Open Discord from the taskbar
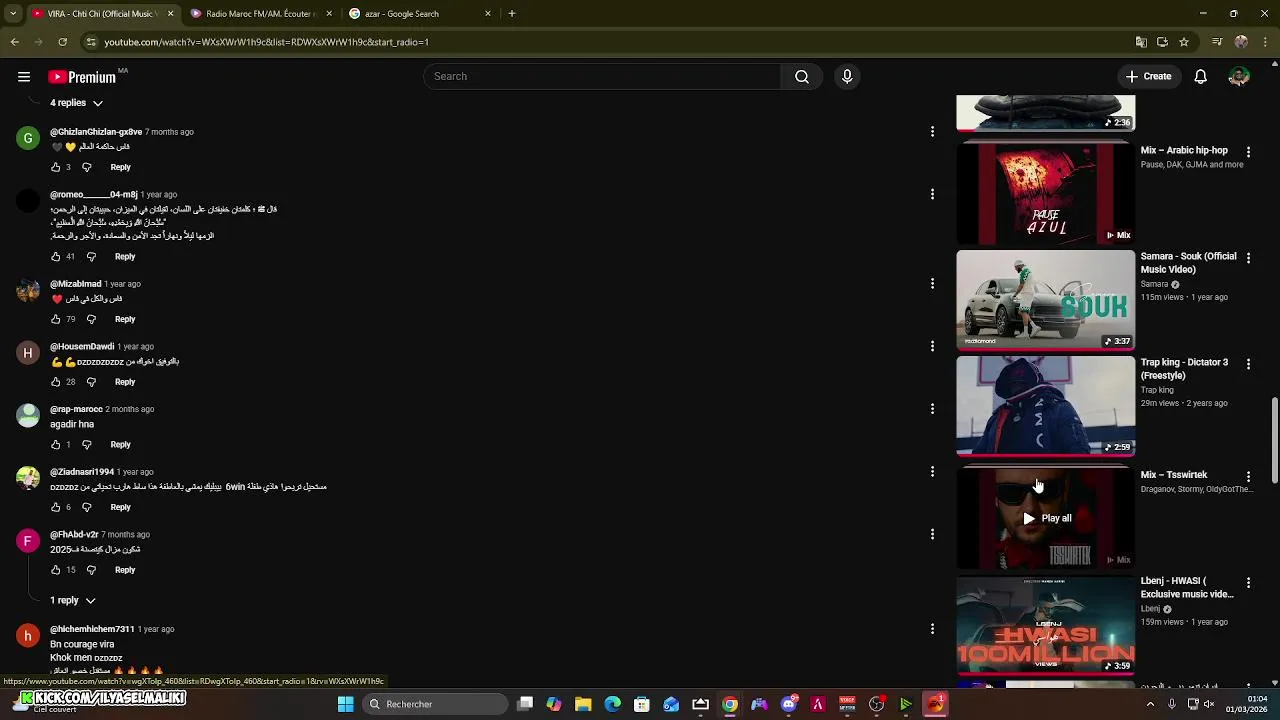Image resolution: width=1280 pixels, height=720 pixels. (x=789, y=704)
